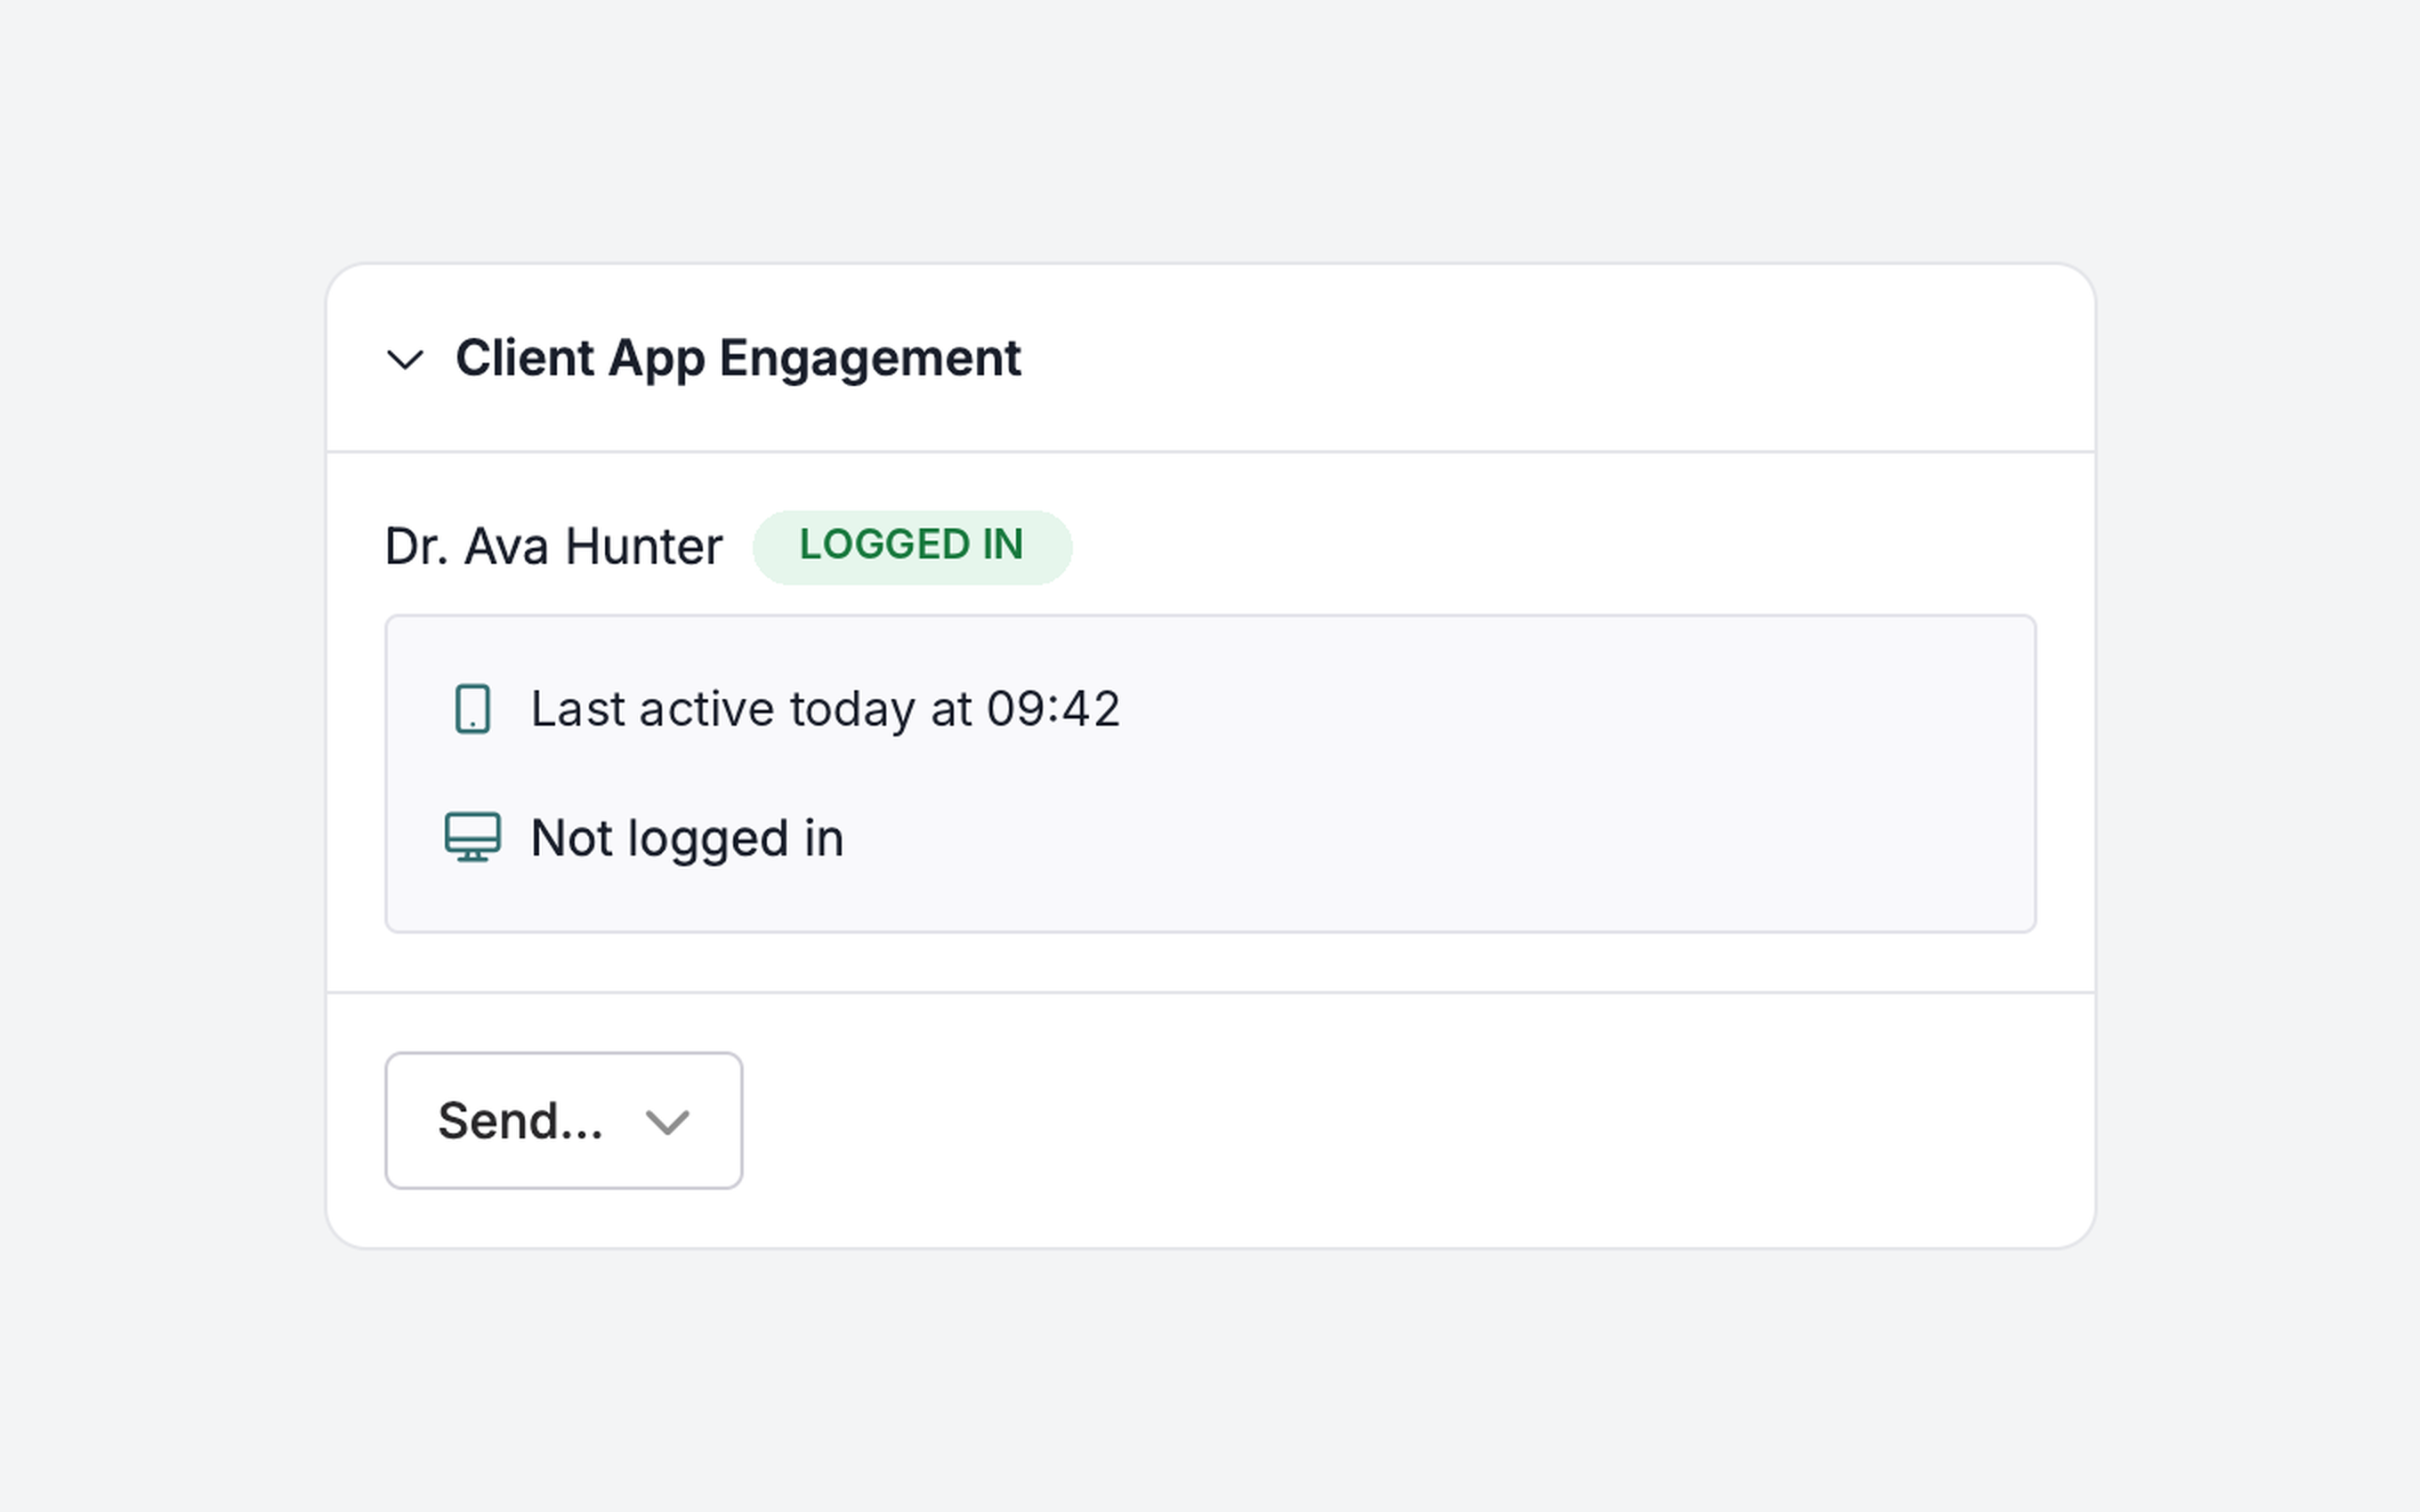Image resolution: width=2420 pixels, height=1512 pixels.
Task: Click the word Engagement in the title
Action: 870,358
